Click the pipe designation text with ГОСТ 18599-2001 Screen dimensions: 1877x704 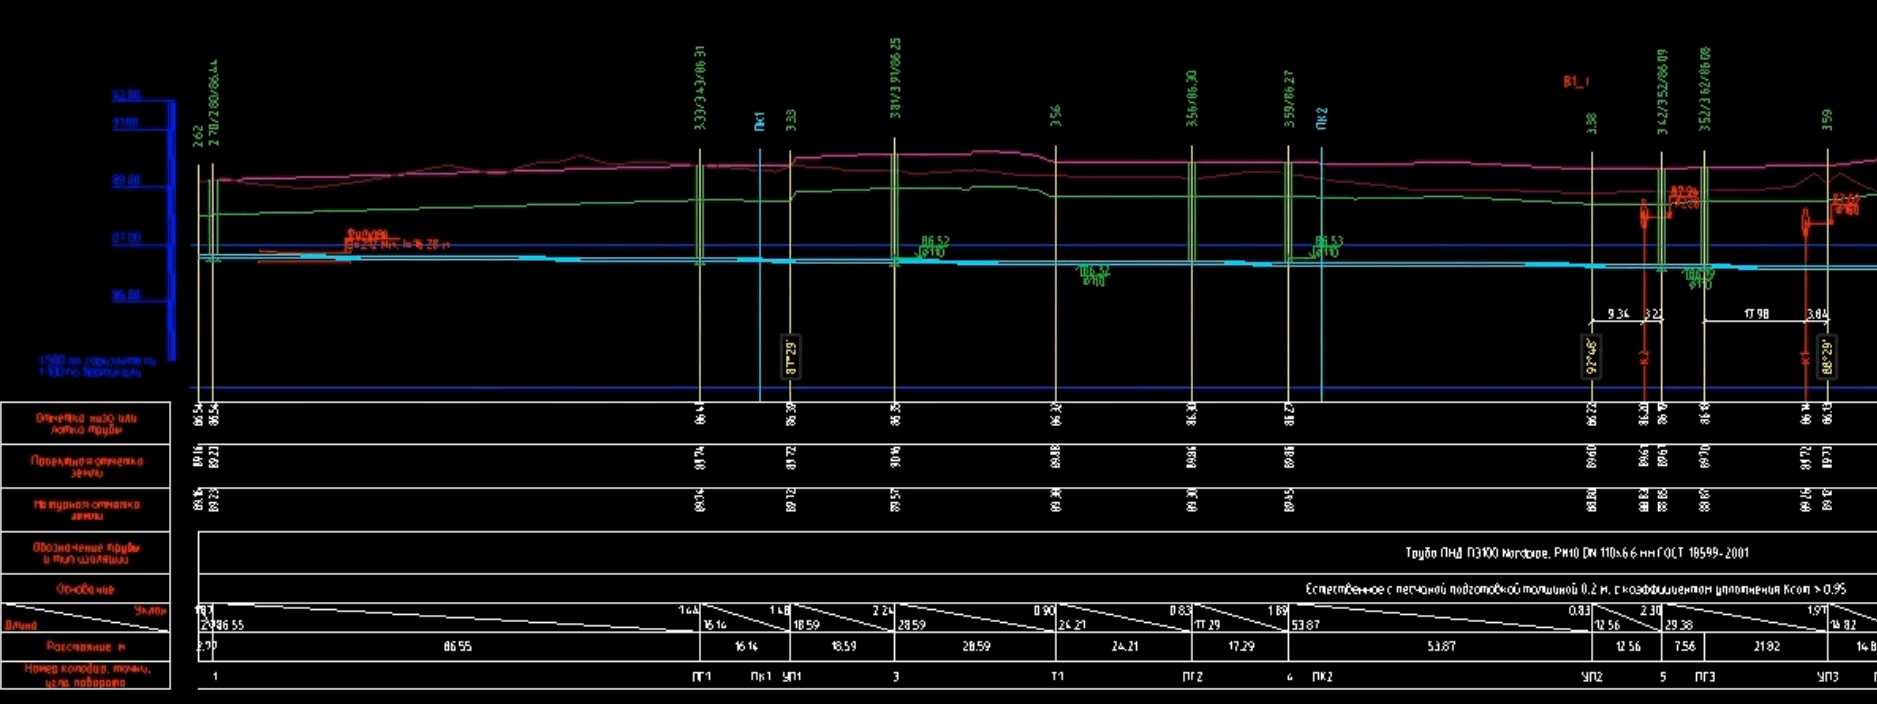point(1577,552)
